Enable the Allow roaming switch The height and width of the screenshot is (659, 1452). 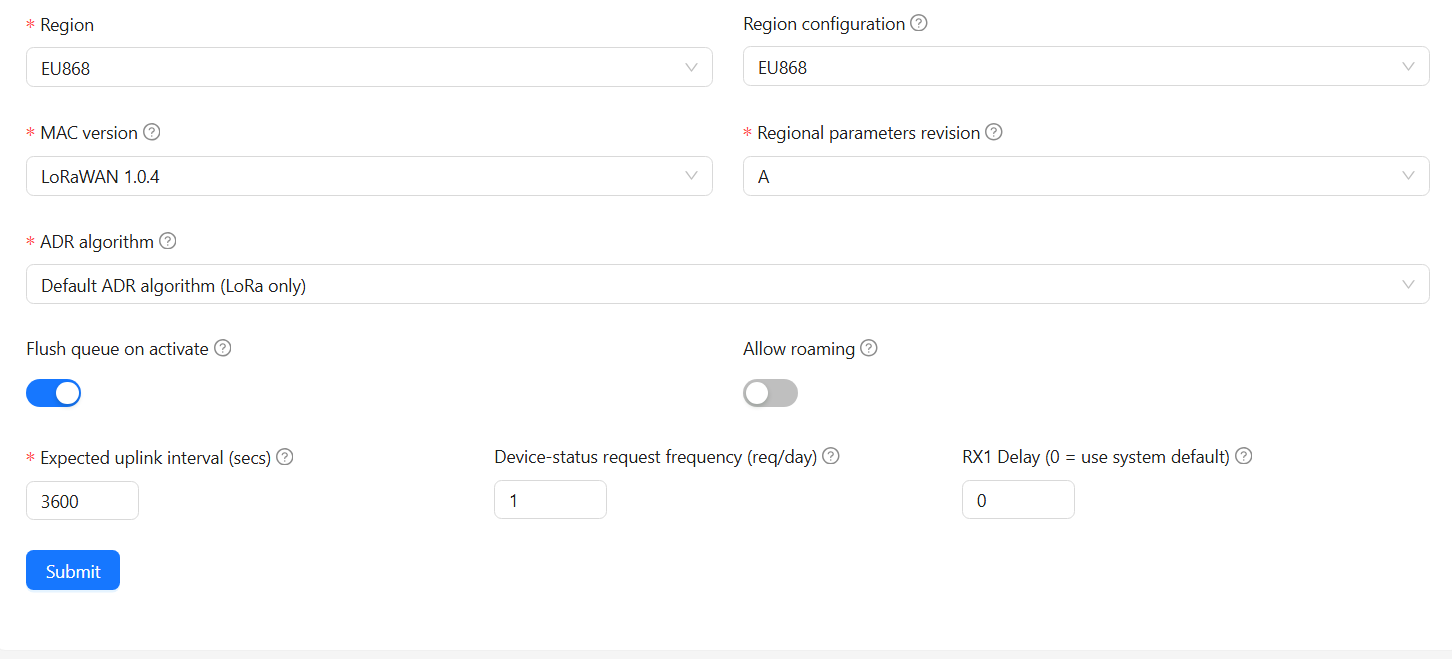[x=770, y=393]
